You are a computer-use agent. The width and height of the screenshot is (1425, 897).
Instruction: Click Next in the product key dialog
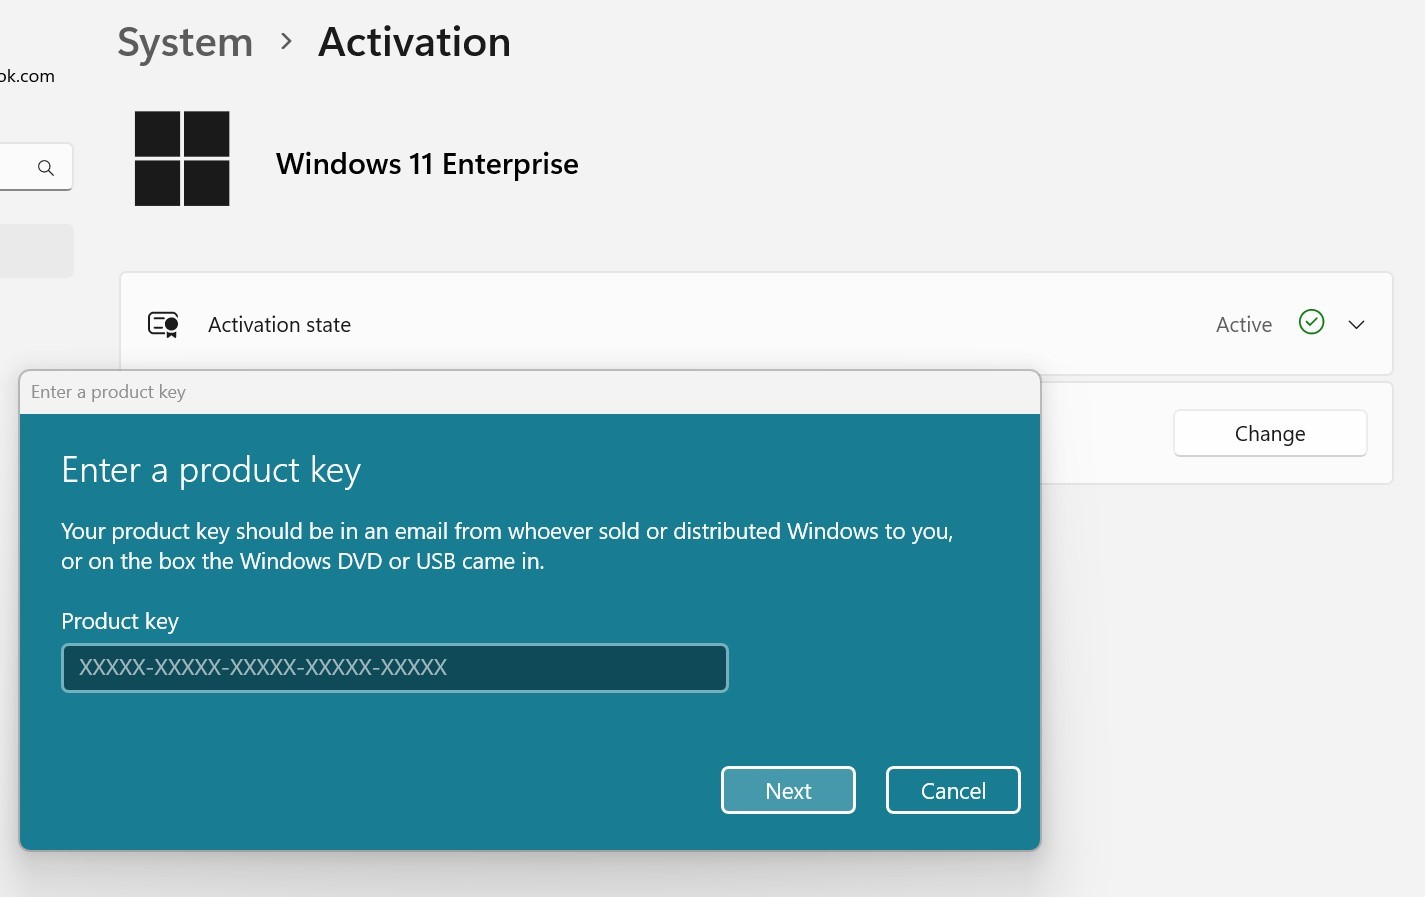tap(788, 791)
